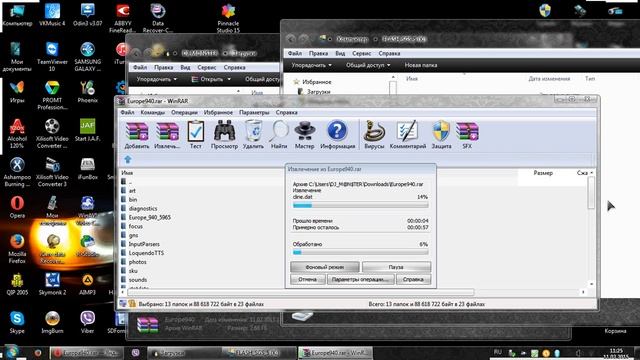This screenshot has width=640, height=360.
Task: Click the cfine.dat file progress bar
Action: [360, 205]
